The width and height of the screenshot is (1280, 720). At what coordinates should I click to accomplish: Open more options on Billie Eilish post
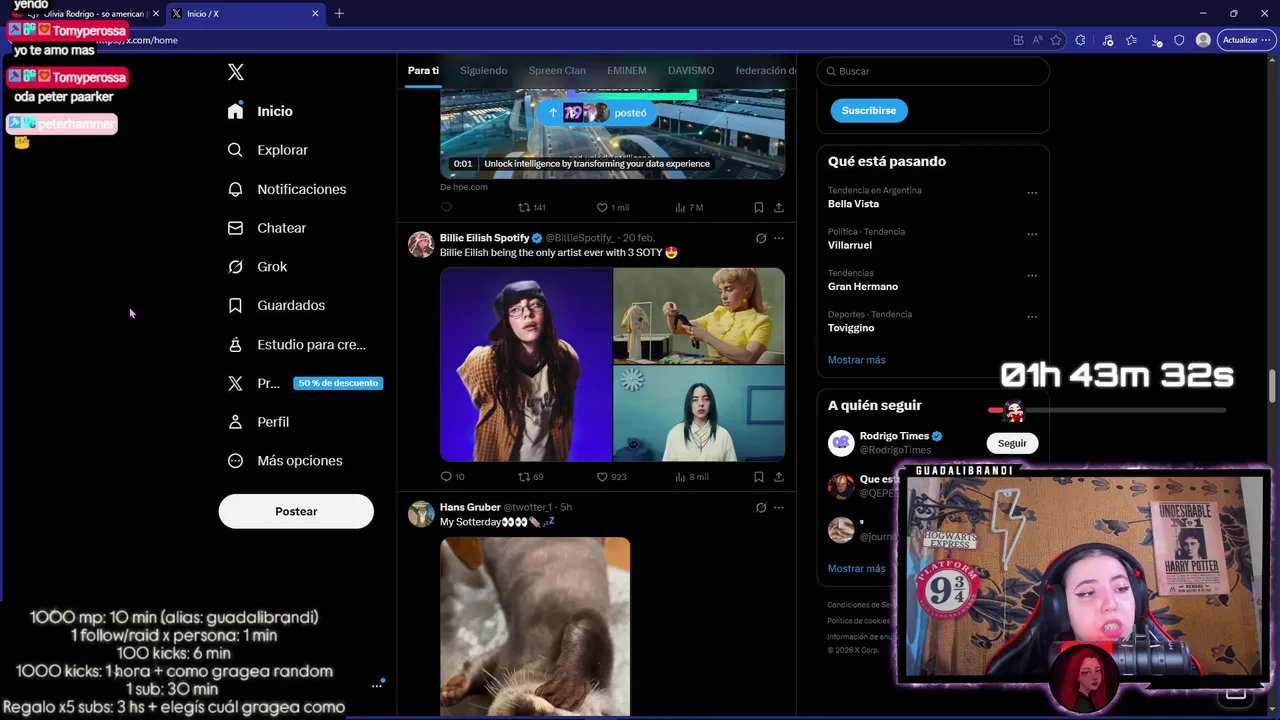click(x=779, y=238)
